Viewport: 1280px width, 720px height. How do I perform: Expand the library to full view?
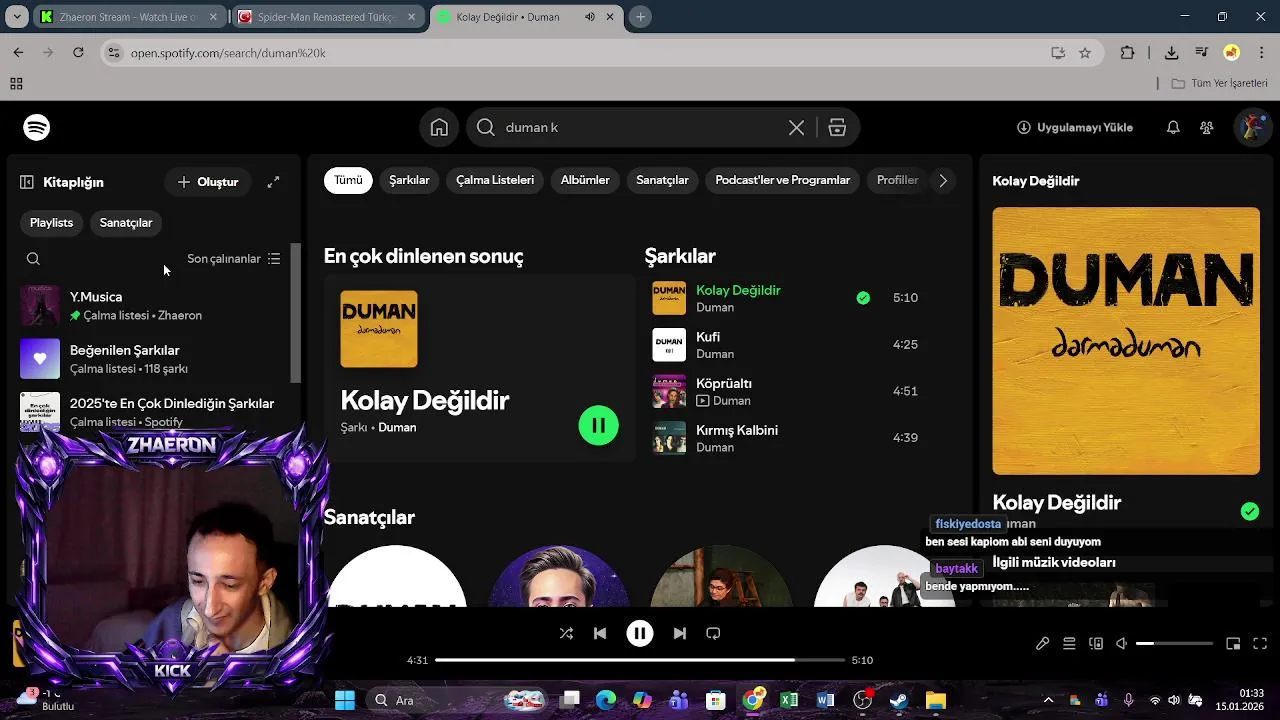coord(273,182)
